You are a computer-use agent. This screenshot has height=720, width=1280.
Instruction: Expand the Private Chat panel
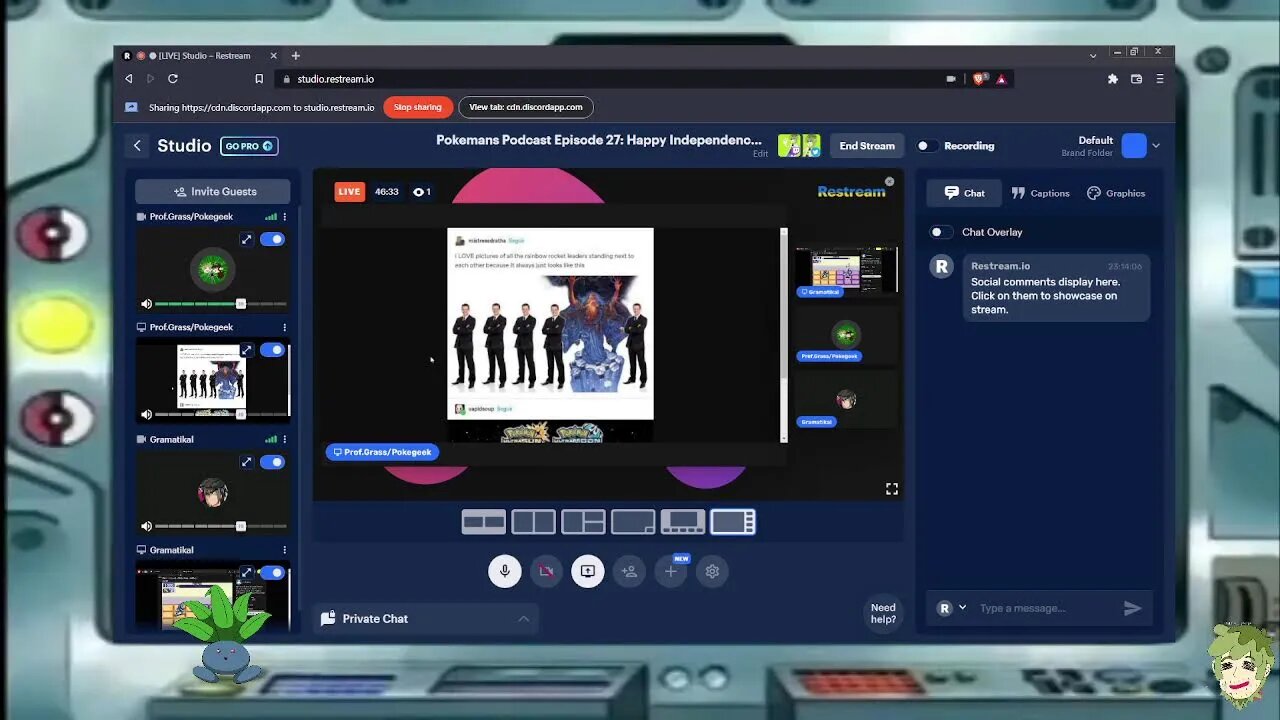(x=426, y=619)
